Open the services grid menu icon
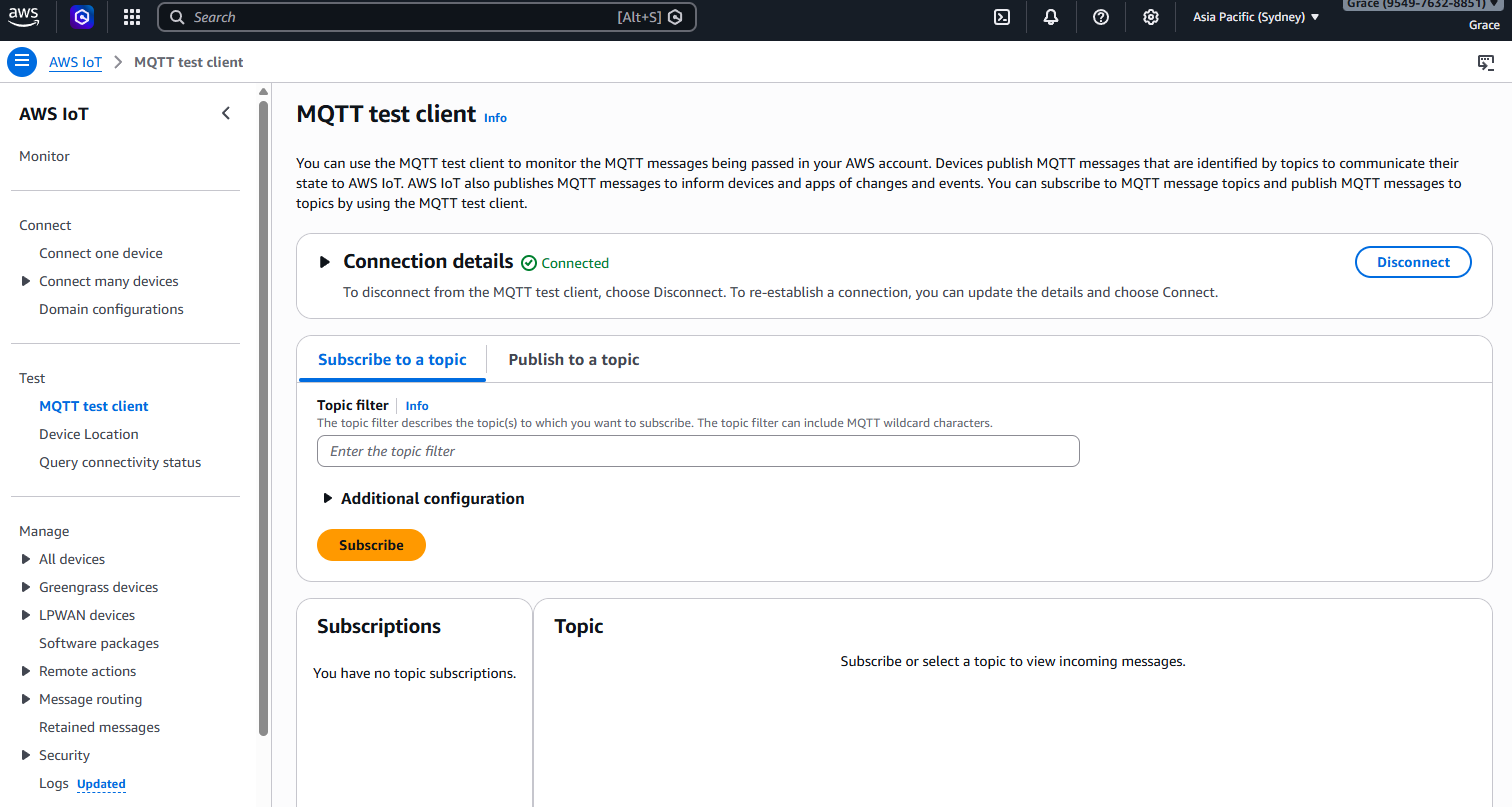The width and height of the screenshot is (1512, 807). (132, 17)
